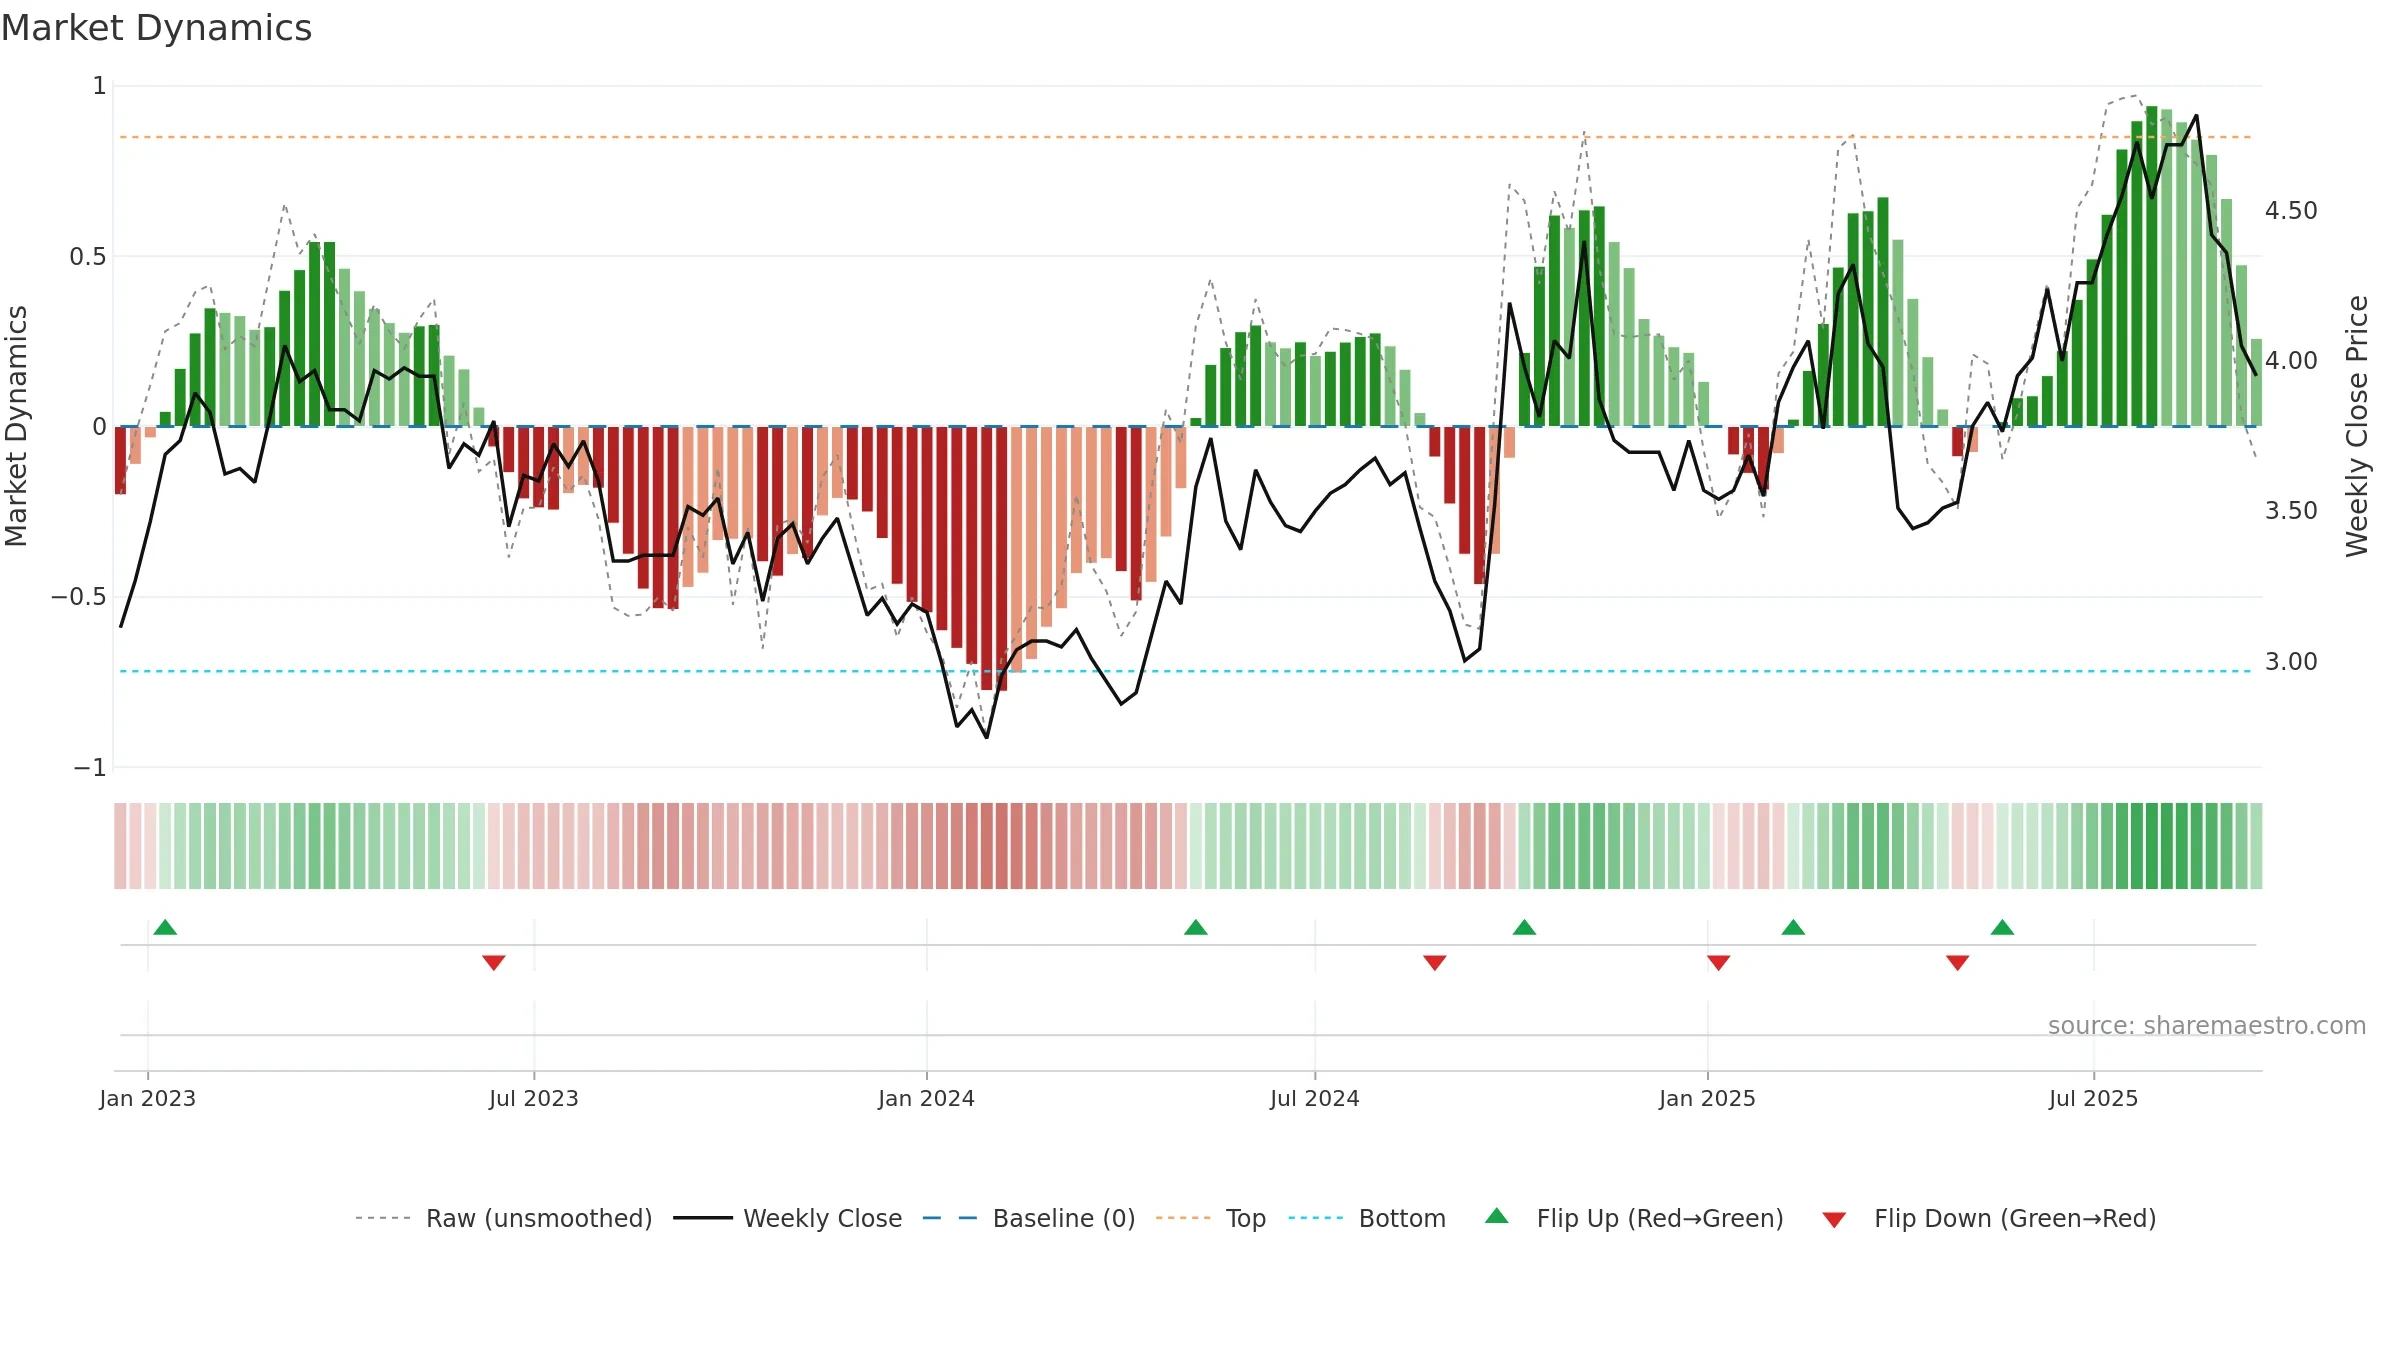Click the Jul 2024 axis label
The image size is (2400, 1350).
pos(1315,1098)
